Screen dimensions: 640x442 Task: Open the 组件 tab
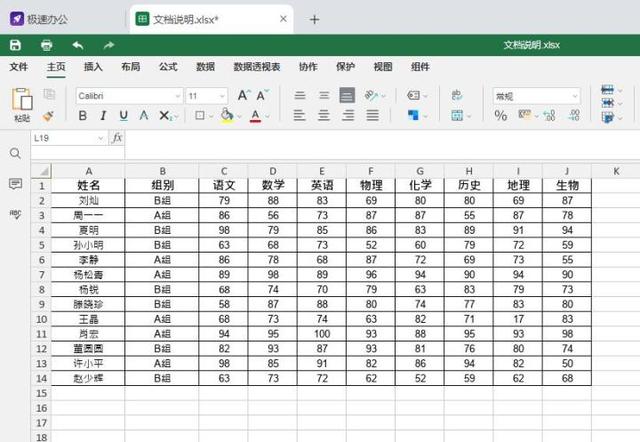[x=420, y=67]
